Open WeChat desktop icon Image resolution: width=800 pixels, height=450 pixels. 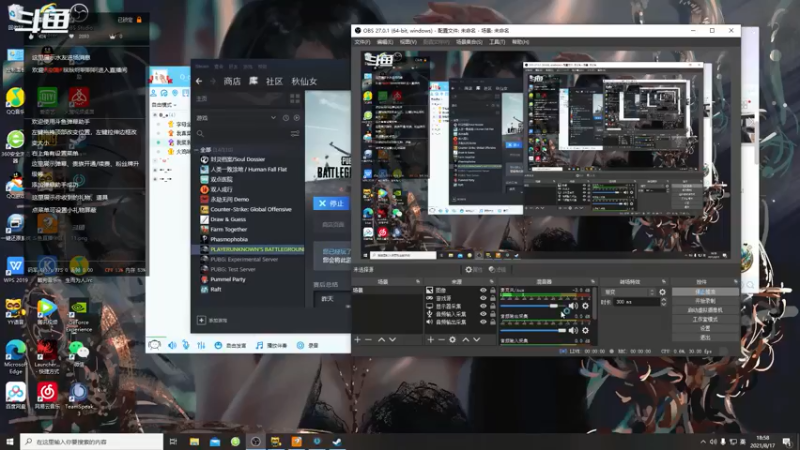[x=79, y=352]
